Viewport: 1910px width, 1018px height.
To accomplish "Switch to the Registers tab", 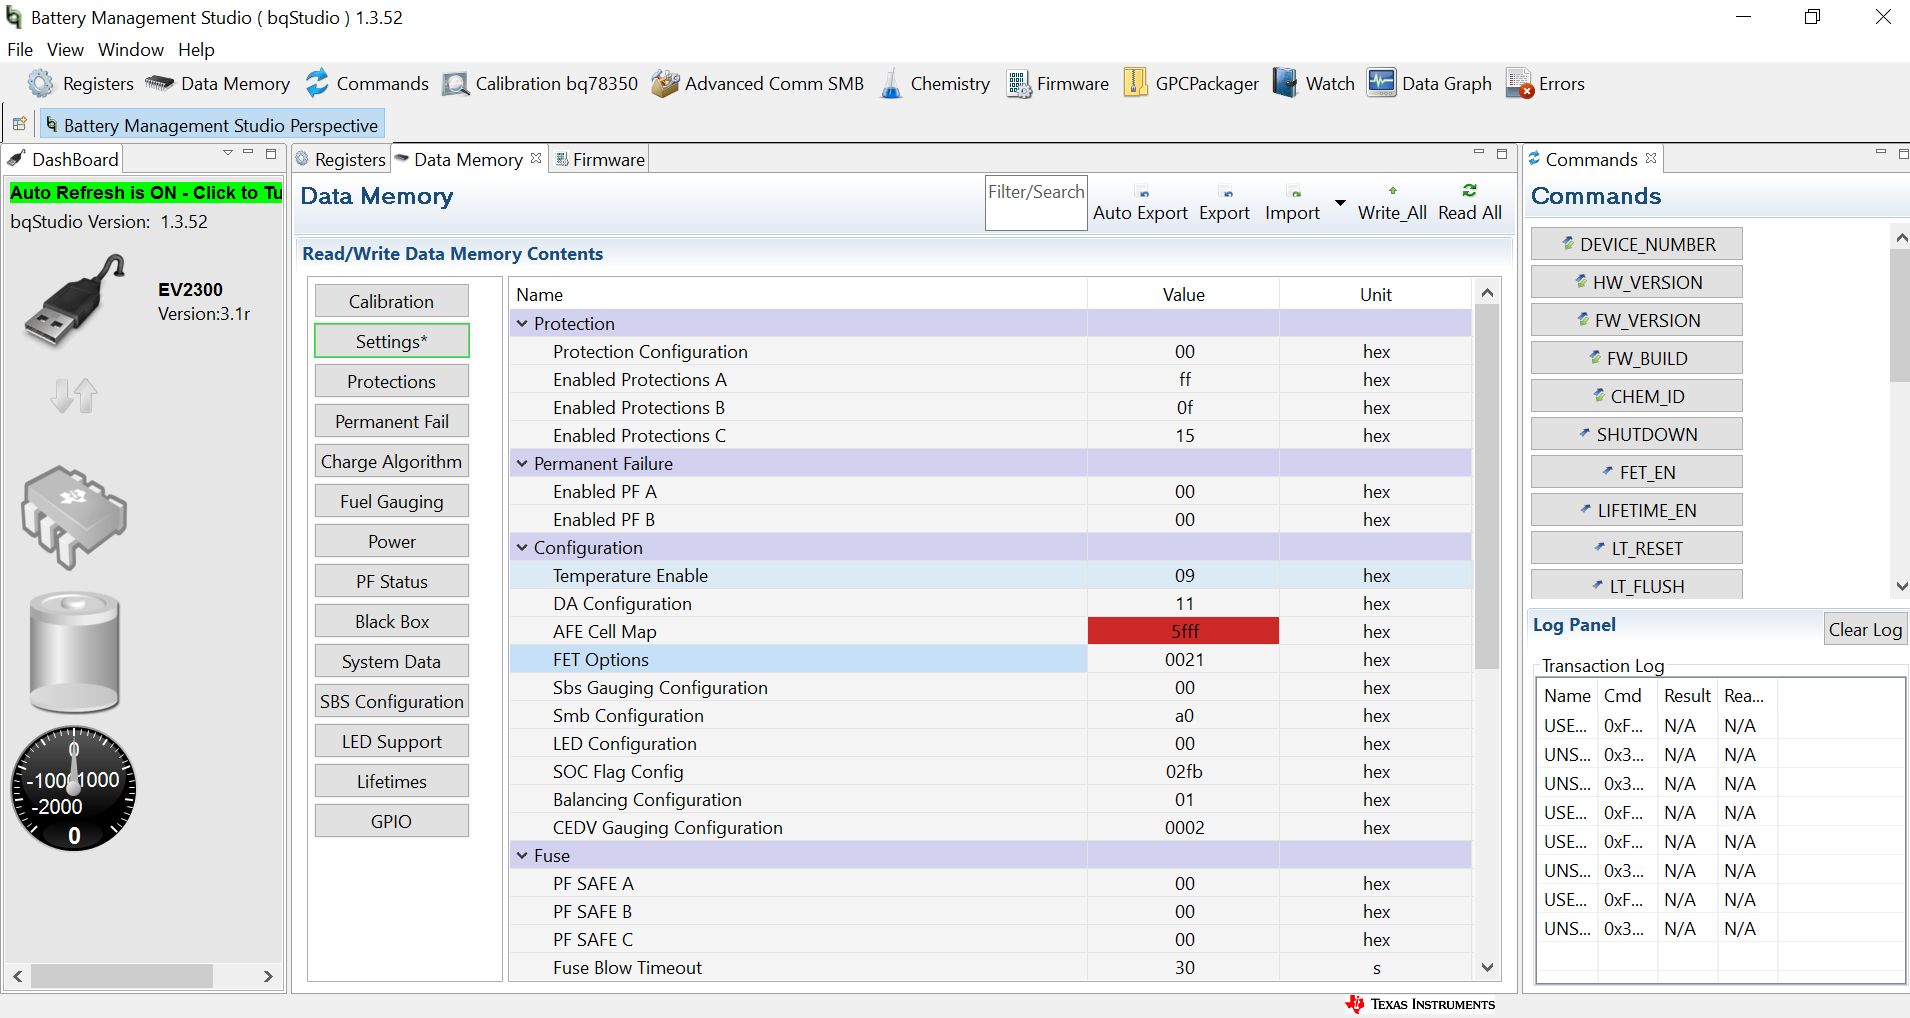I will click(x=341, y=159).
